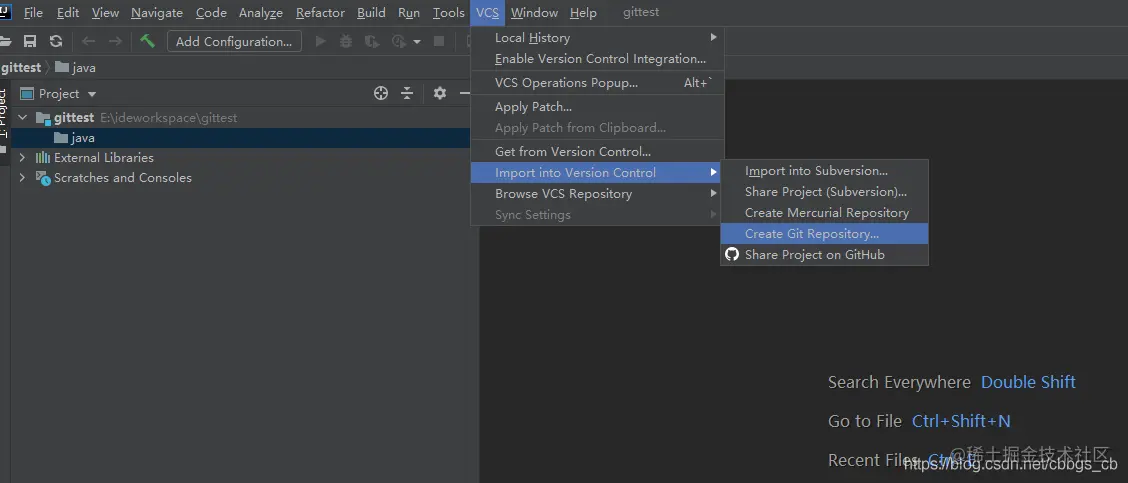
Task: Click the Double Shift shortcut hint
Action: click(x=1028, y=382)
